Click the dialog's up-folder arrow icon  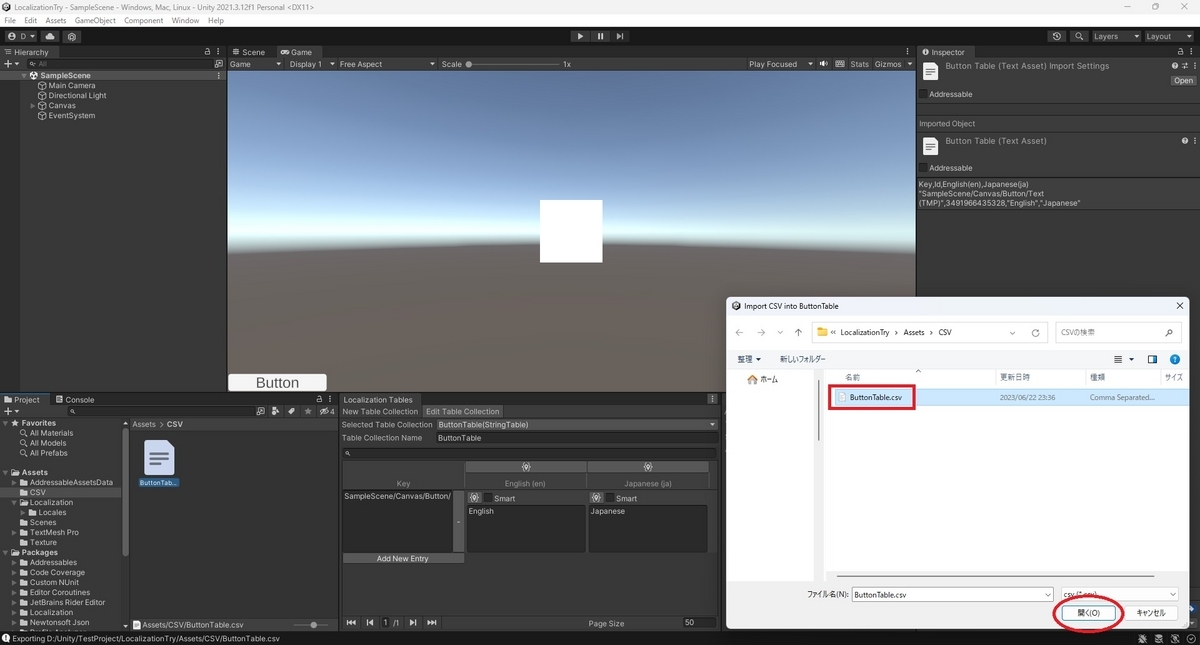click(x=798, y=332)
